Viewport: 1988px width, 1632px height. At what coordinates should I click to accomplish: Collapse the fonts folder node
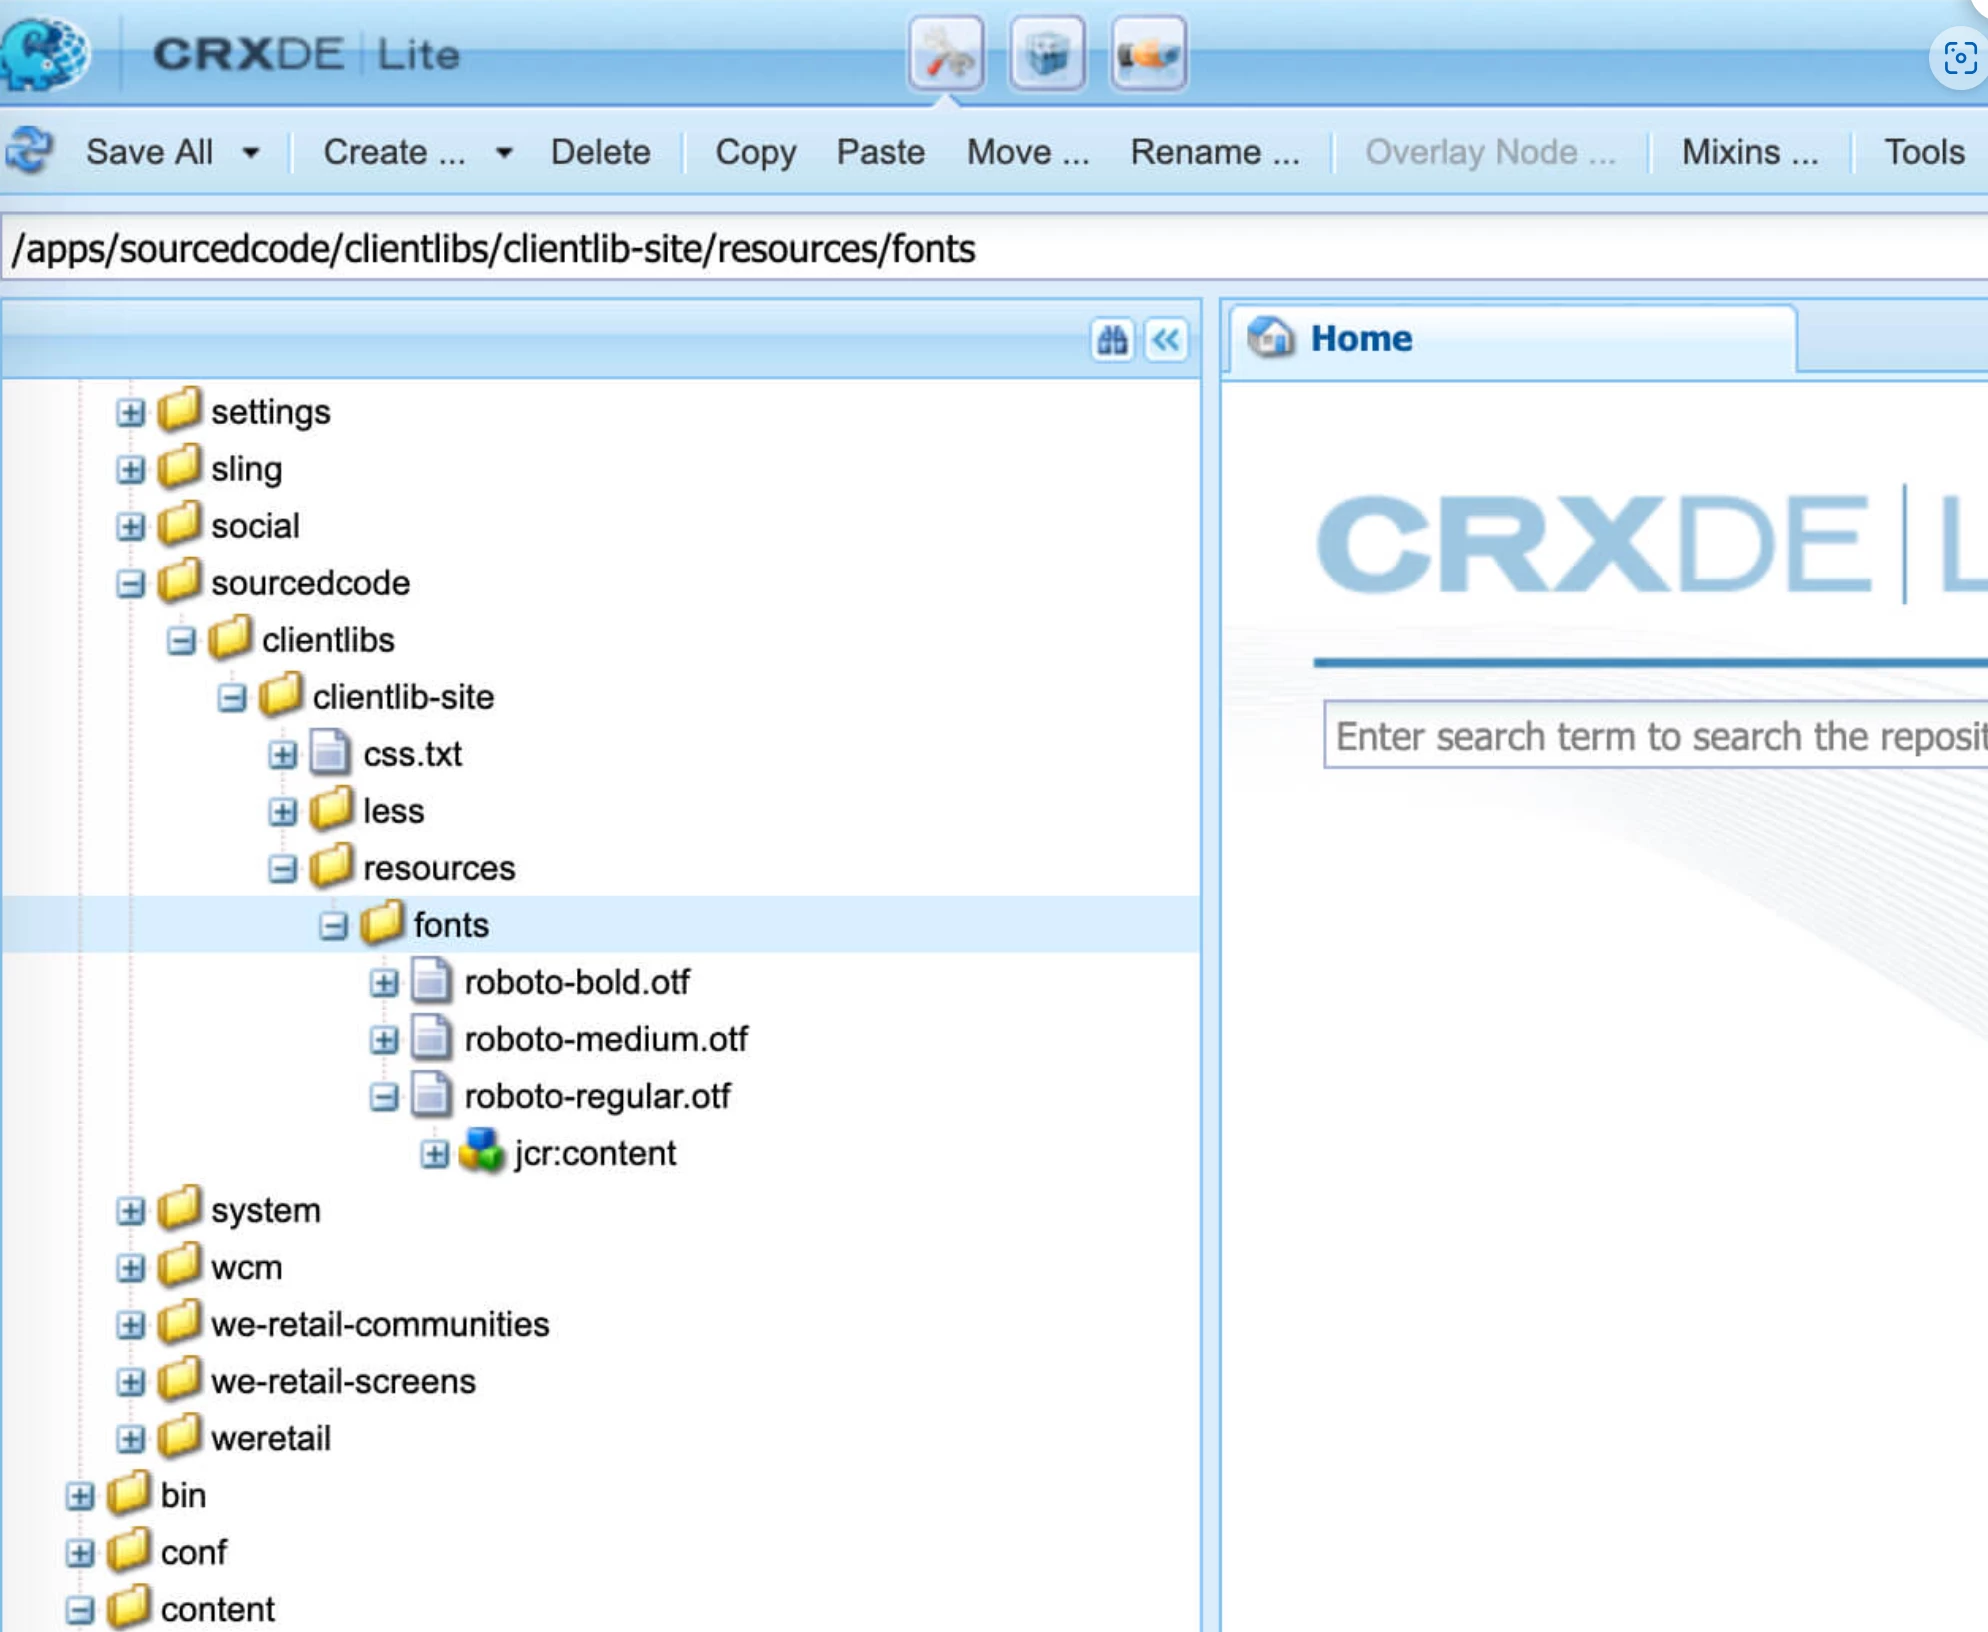[x=333, y=926]
